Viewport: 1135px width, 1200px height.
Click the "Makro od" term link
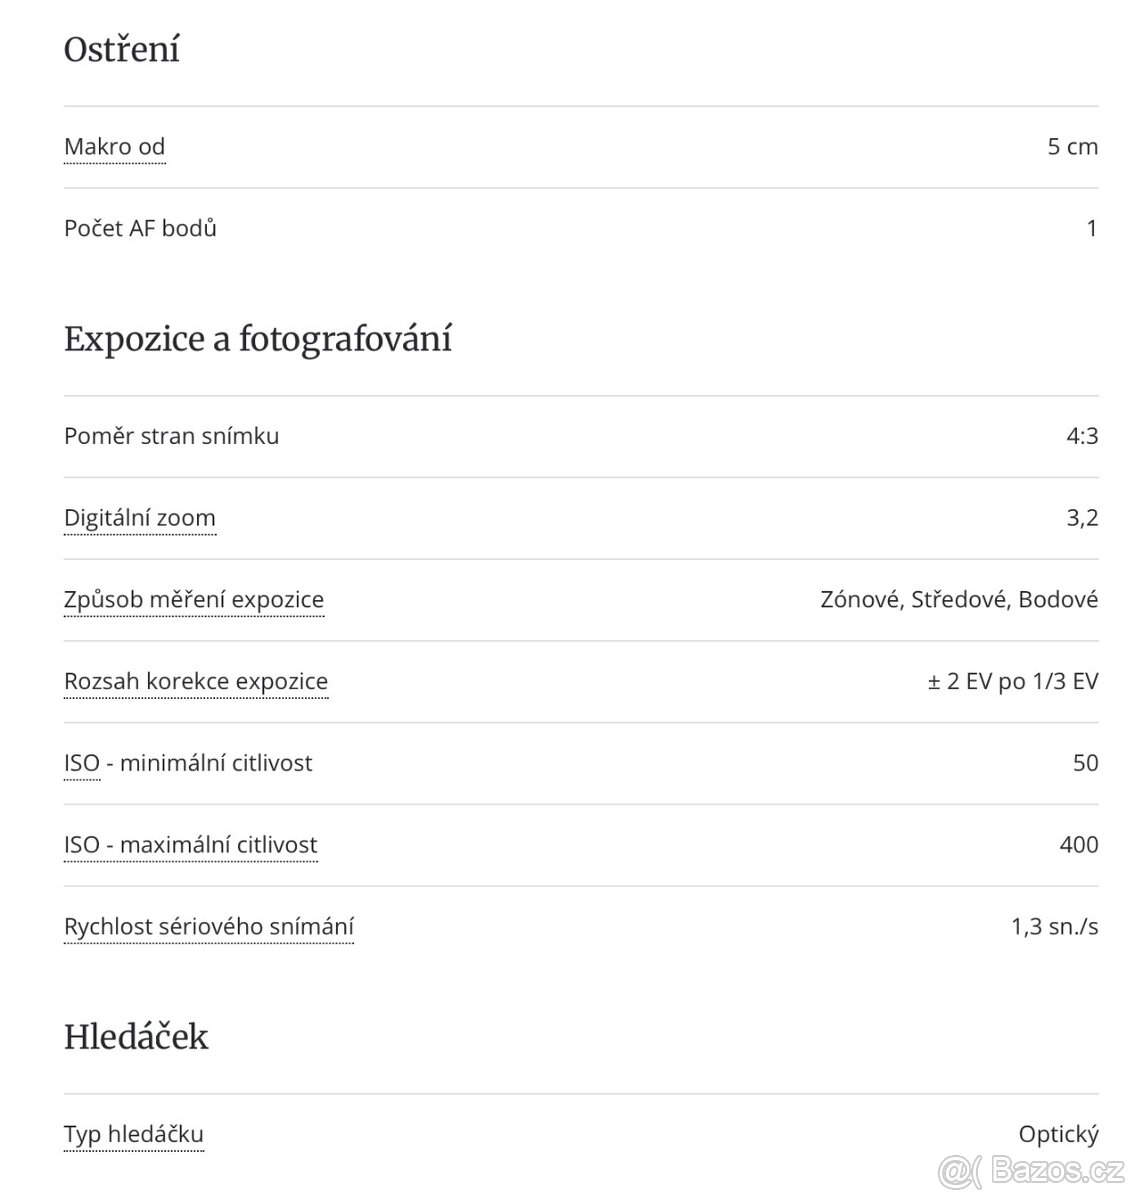[114, 147]
